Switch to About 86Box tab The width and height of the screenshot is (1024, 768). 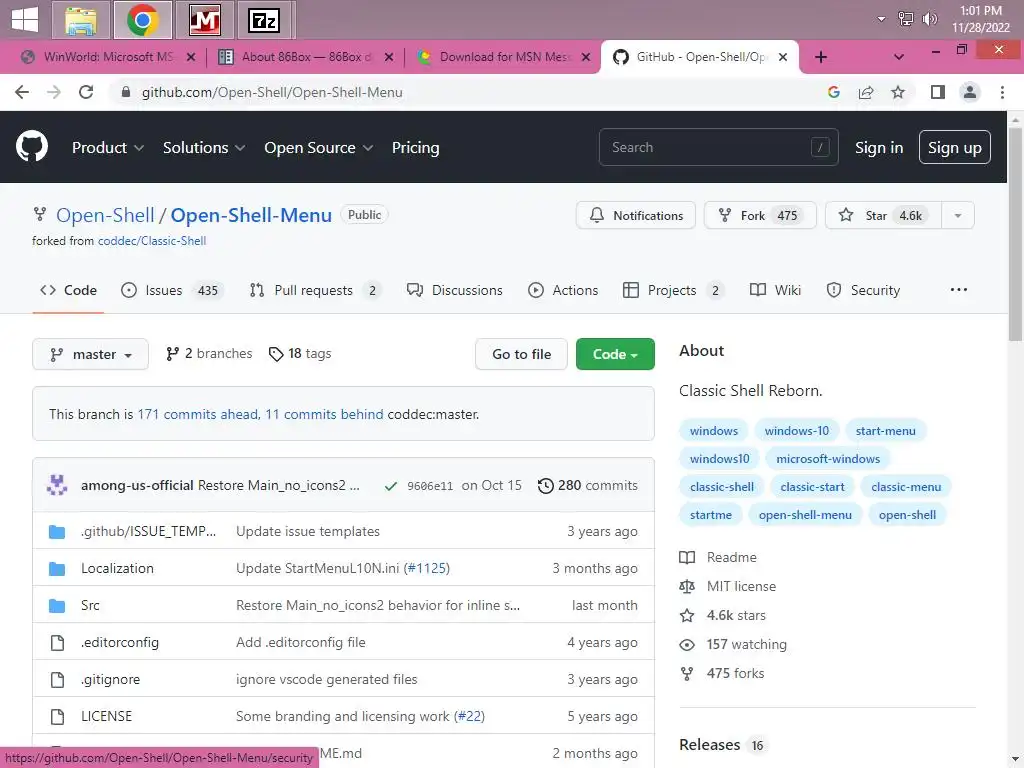305,57
